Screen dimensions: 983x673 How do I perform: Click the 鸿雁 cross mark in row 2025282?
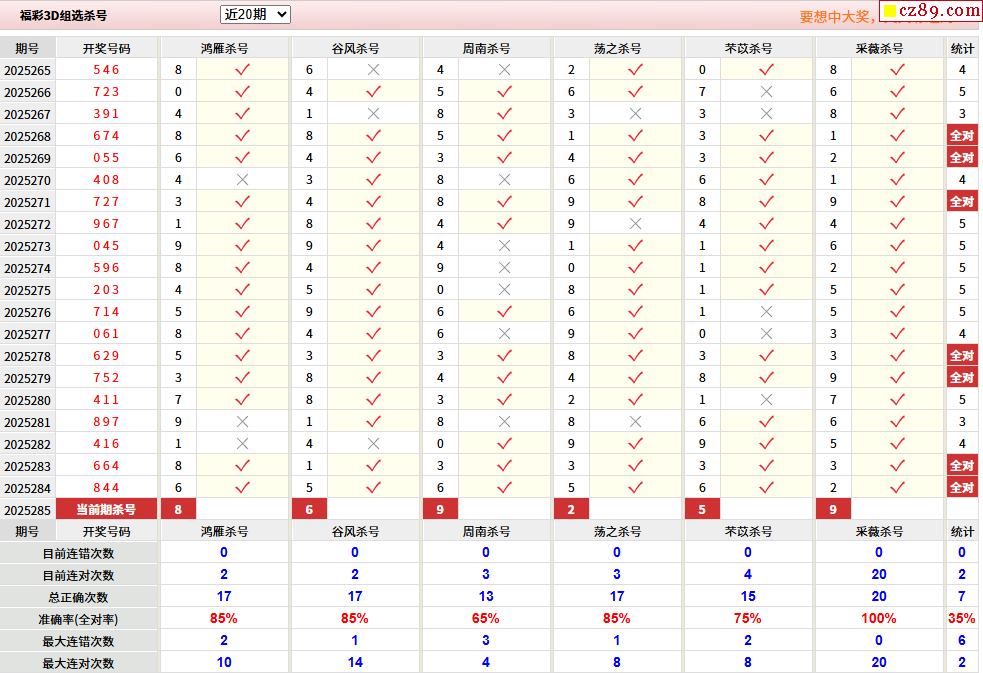click(x=243, y=444)
